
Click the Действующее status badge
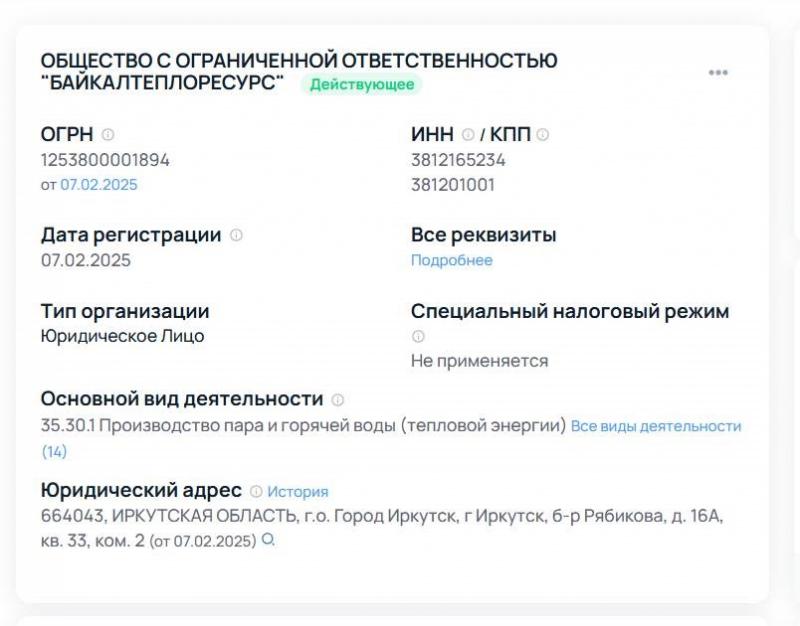362,84
